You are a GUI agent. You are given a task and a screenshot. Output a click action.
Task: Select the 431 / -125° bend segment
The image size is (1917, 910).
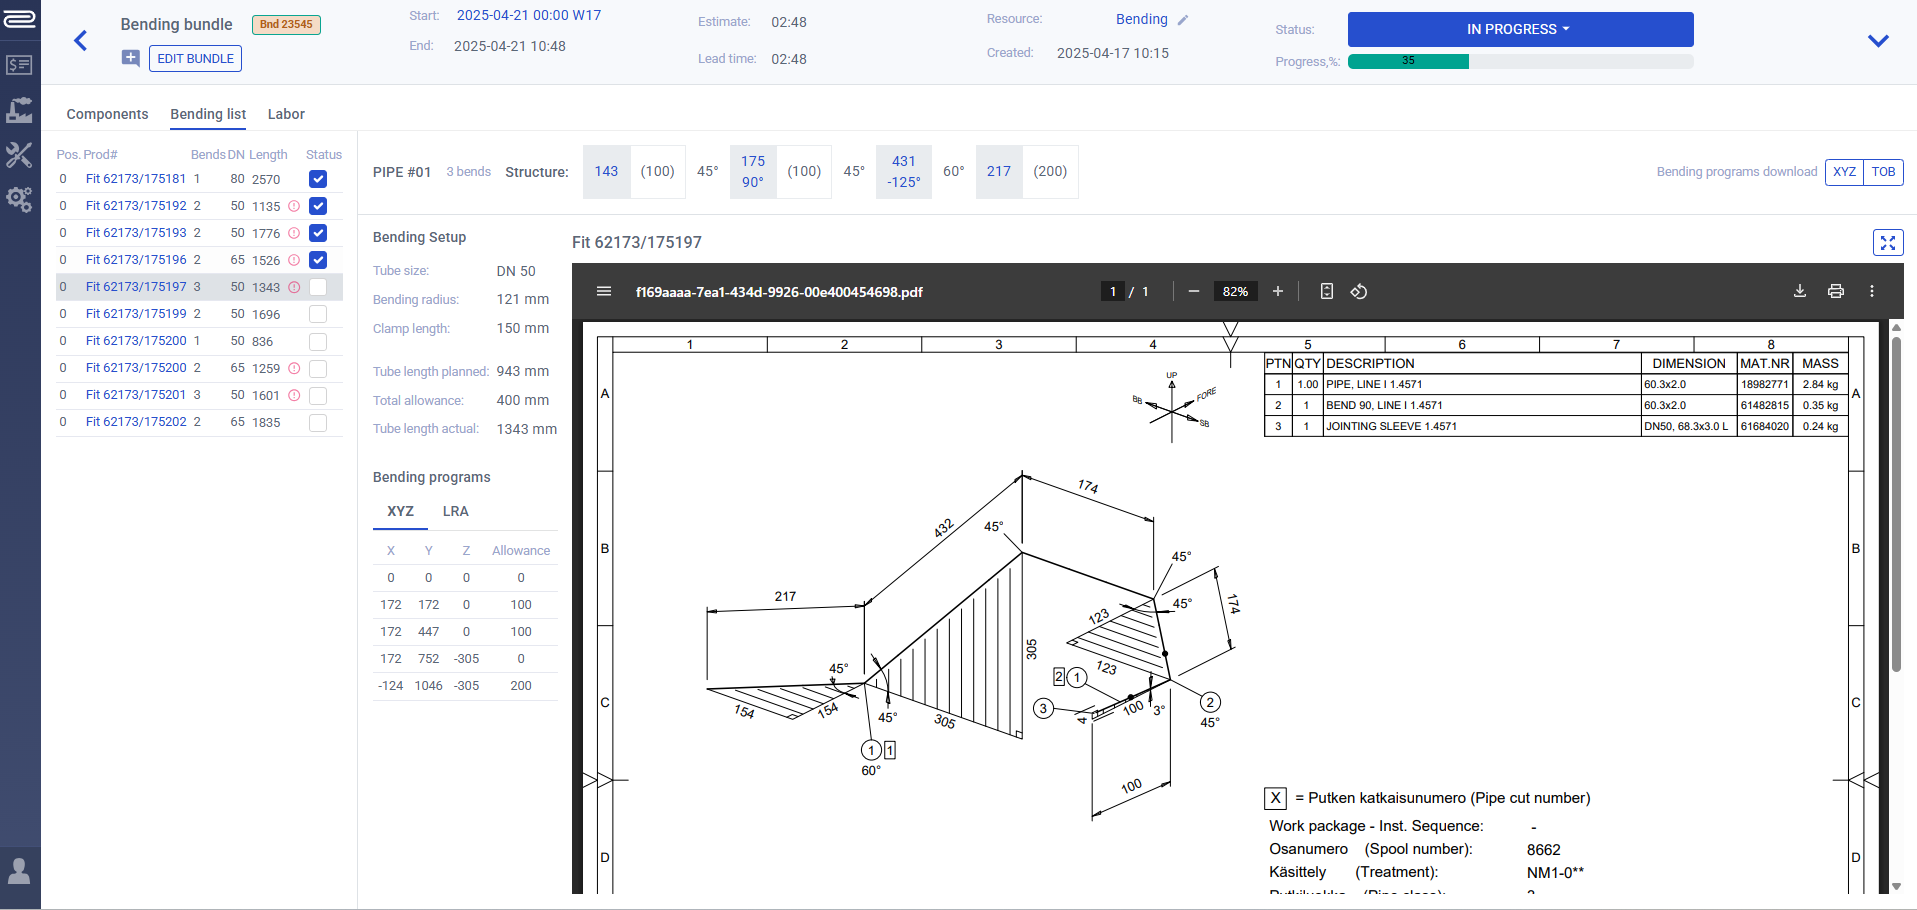(x=904, y=172)
